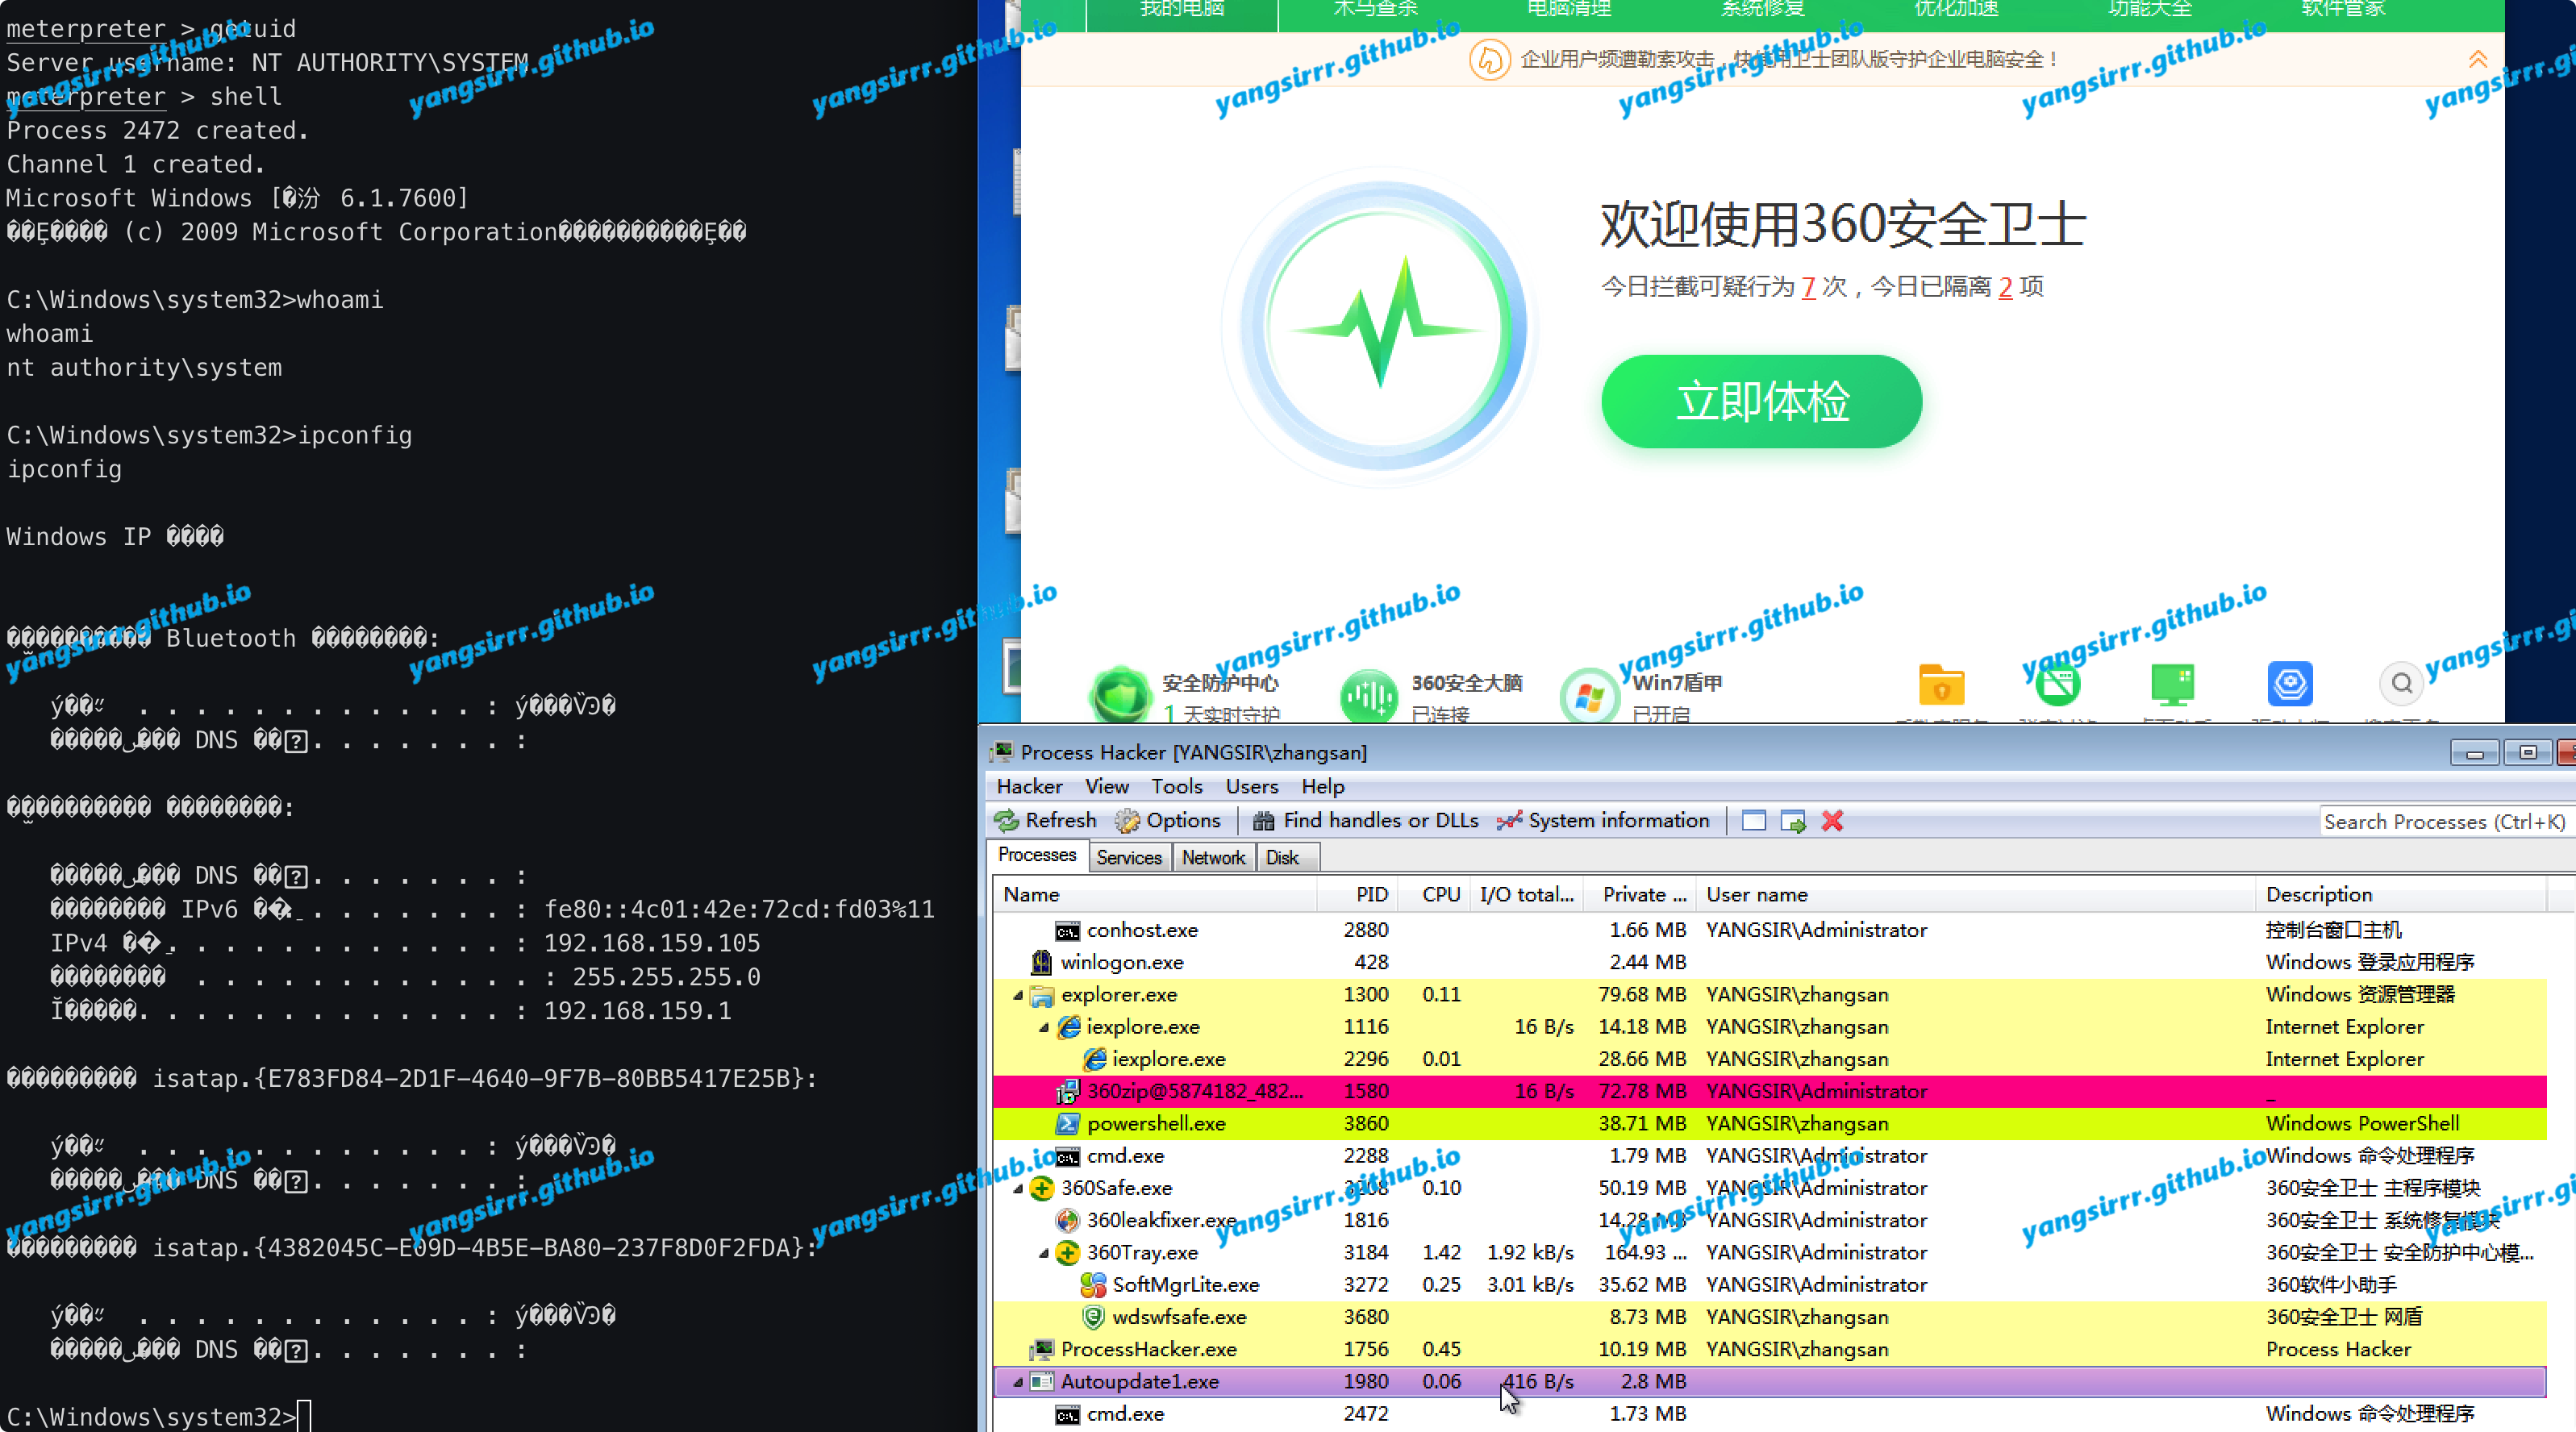This screenshot has width=2576, height=1432.
Task: Open System information graph icon
Action: tap(1509, 820)
